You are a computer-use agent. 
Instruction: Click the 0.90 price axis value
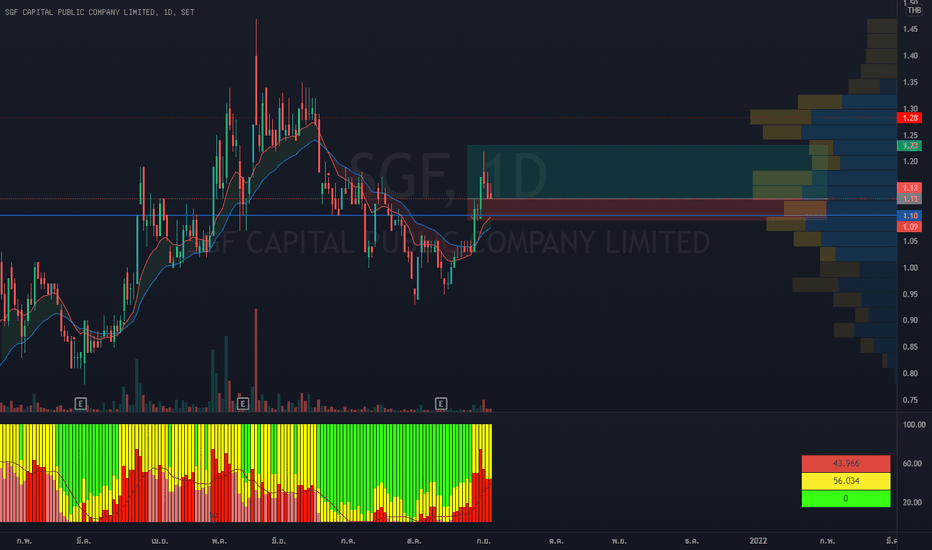pyautogui.click(x=910, y=320)
